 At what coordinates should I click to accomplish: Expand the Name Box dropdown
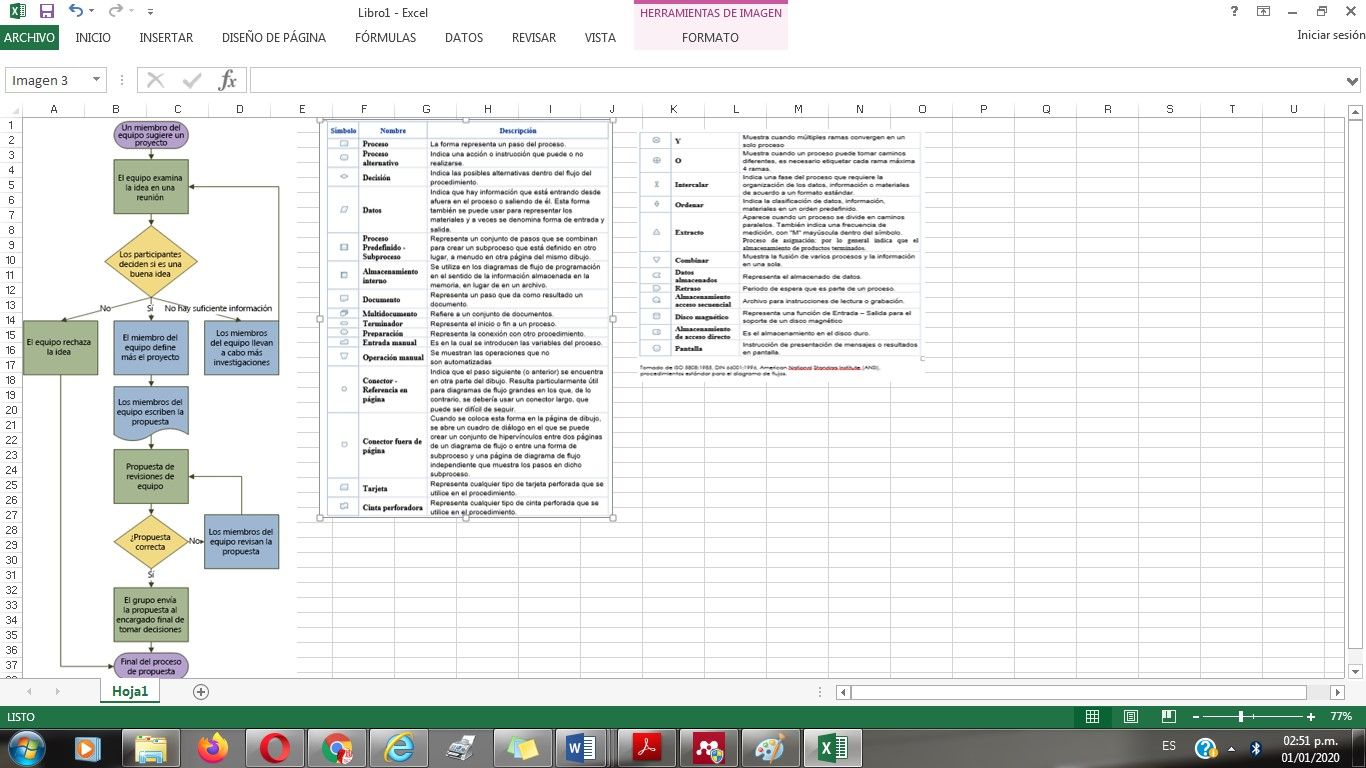pyautogui.click(x=97, y=80)
